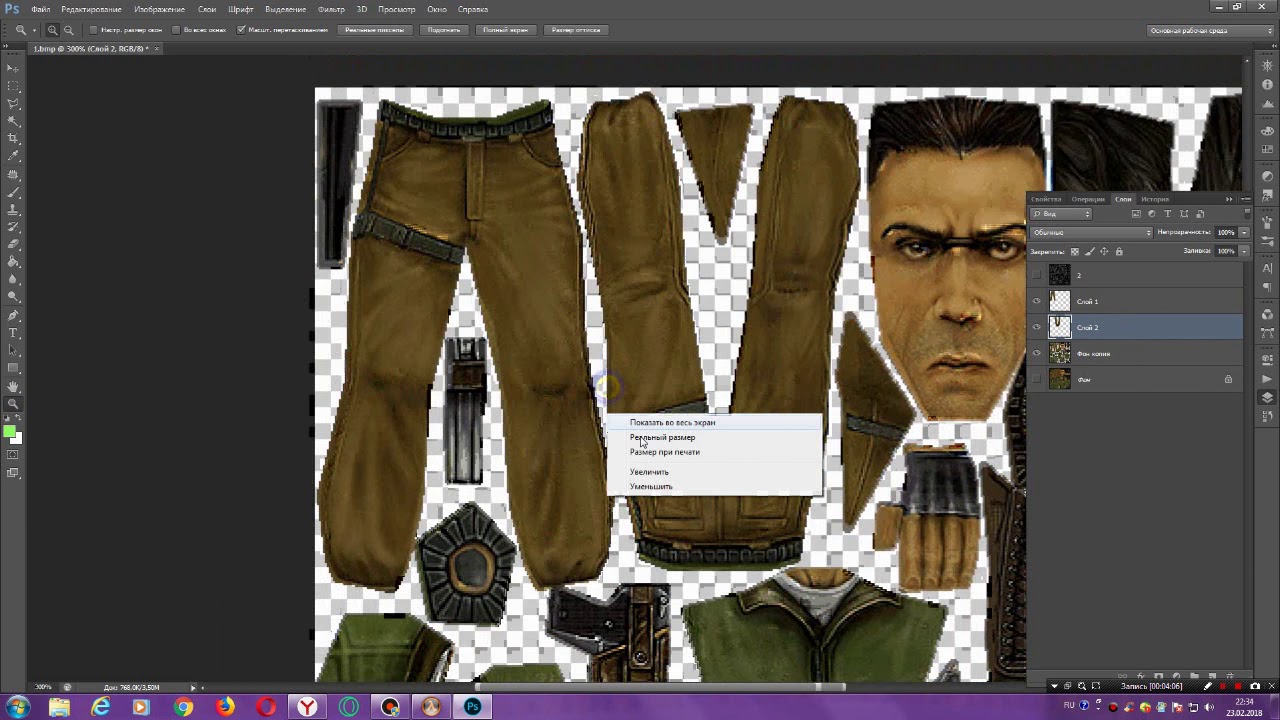Image resolution: width=1280 pixels, height=720 pixels.
Task: Change the screen mode
Action: (13, 473)
